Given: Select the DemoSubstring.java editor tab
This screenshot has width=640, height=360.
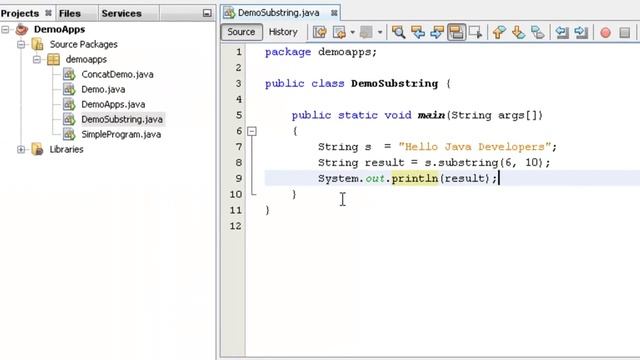Looking at the screenshot, I should point(278,13).
